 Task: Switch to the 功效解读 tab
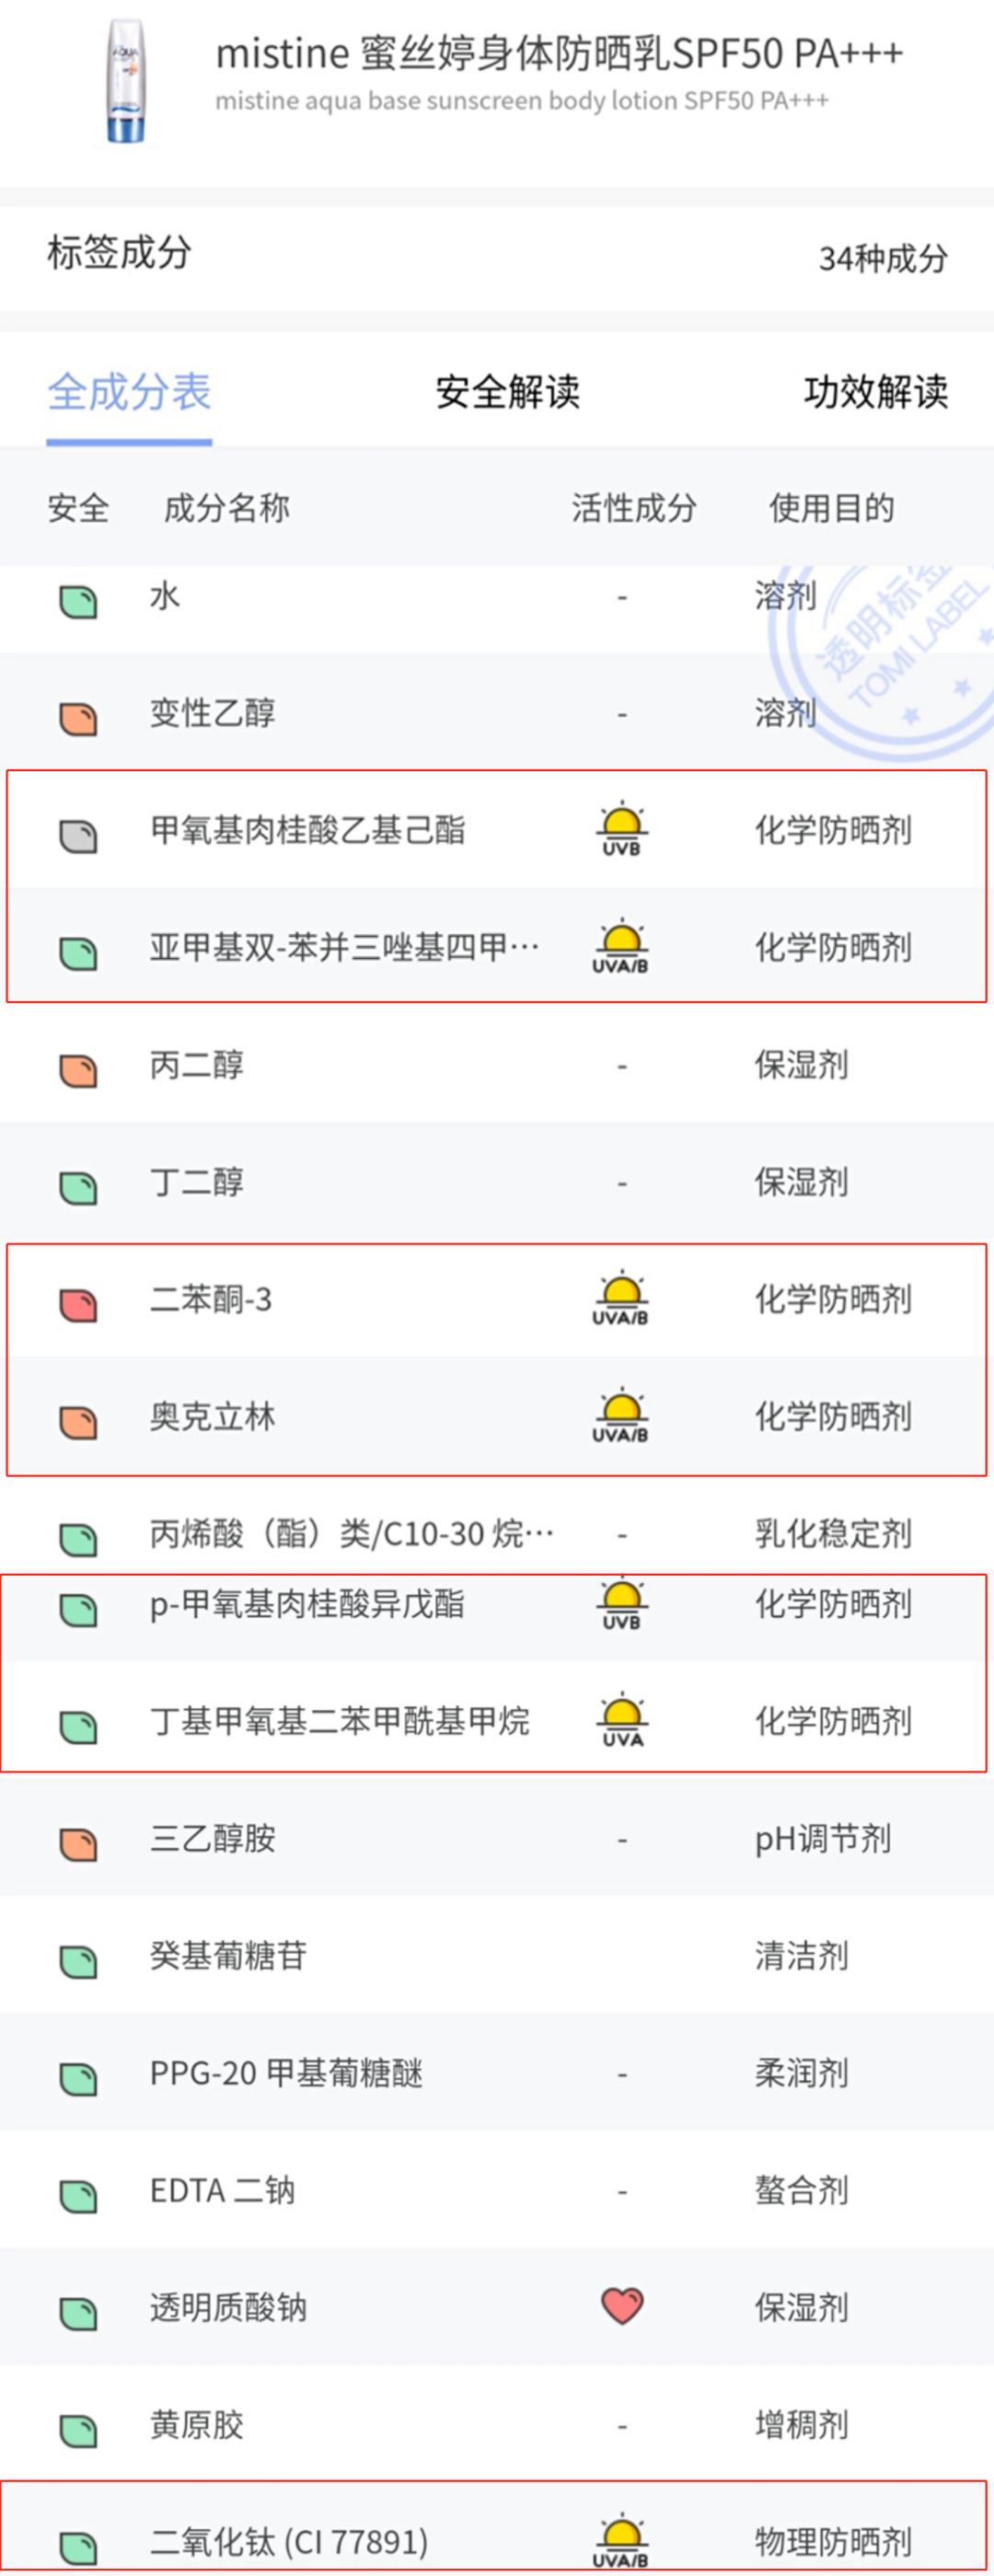click(x=878, y=394)
